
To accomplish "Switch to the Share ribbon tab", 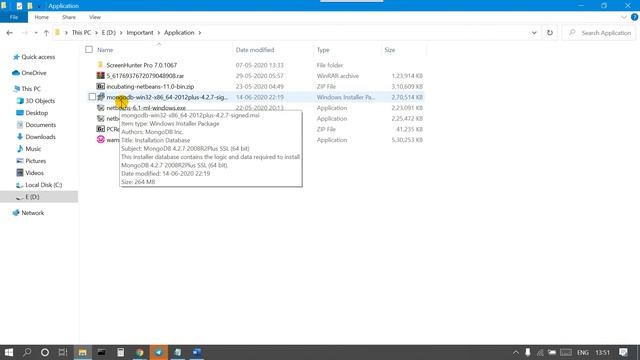I will coord(69,17).
